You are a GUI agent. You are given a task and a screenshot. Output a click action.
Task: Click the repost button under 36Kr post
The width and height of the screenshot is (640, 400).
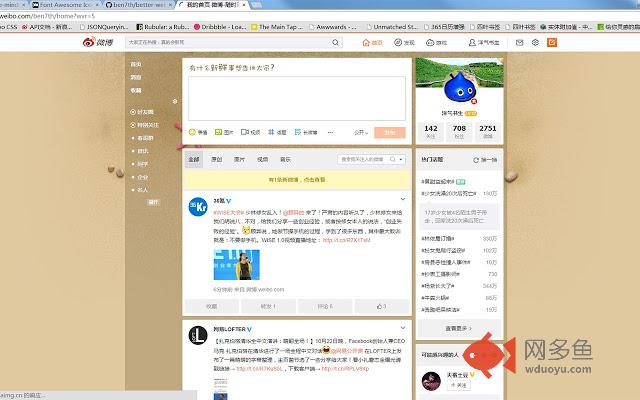point(268,306)
